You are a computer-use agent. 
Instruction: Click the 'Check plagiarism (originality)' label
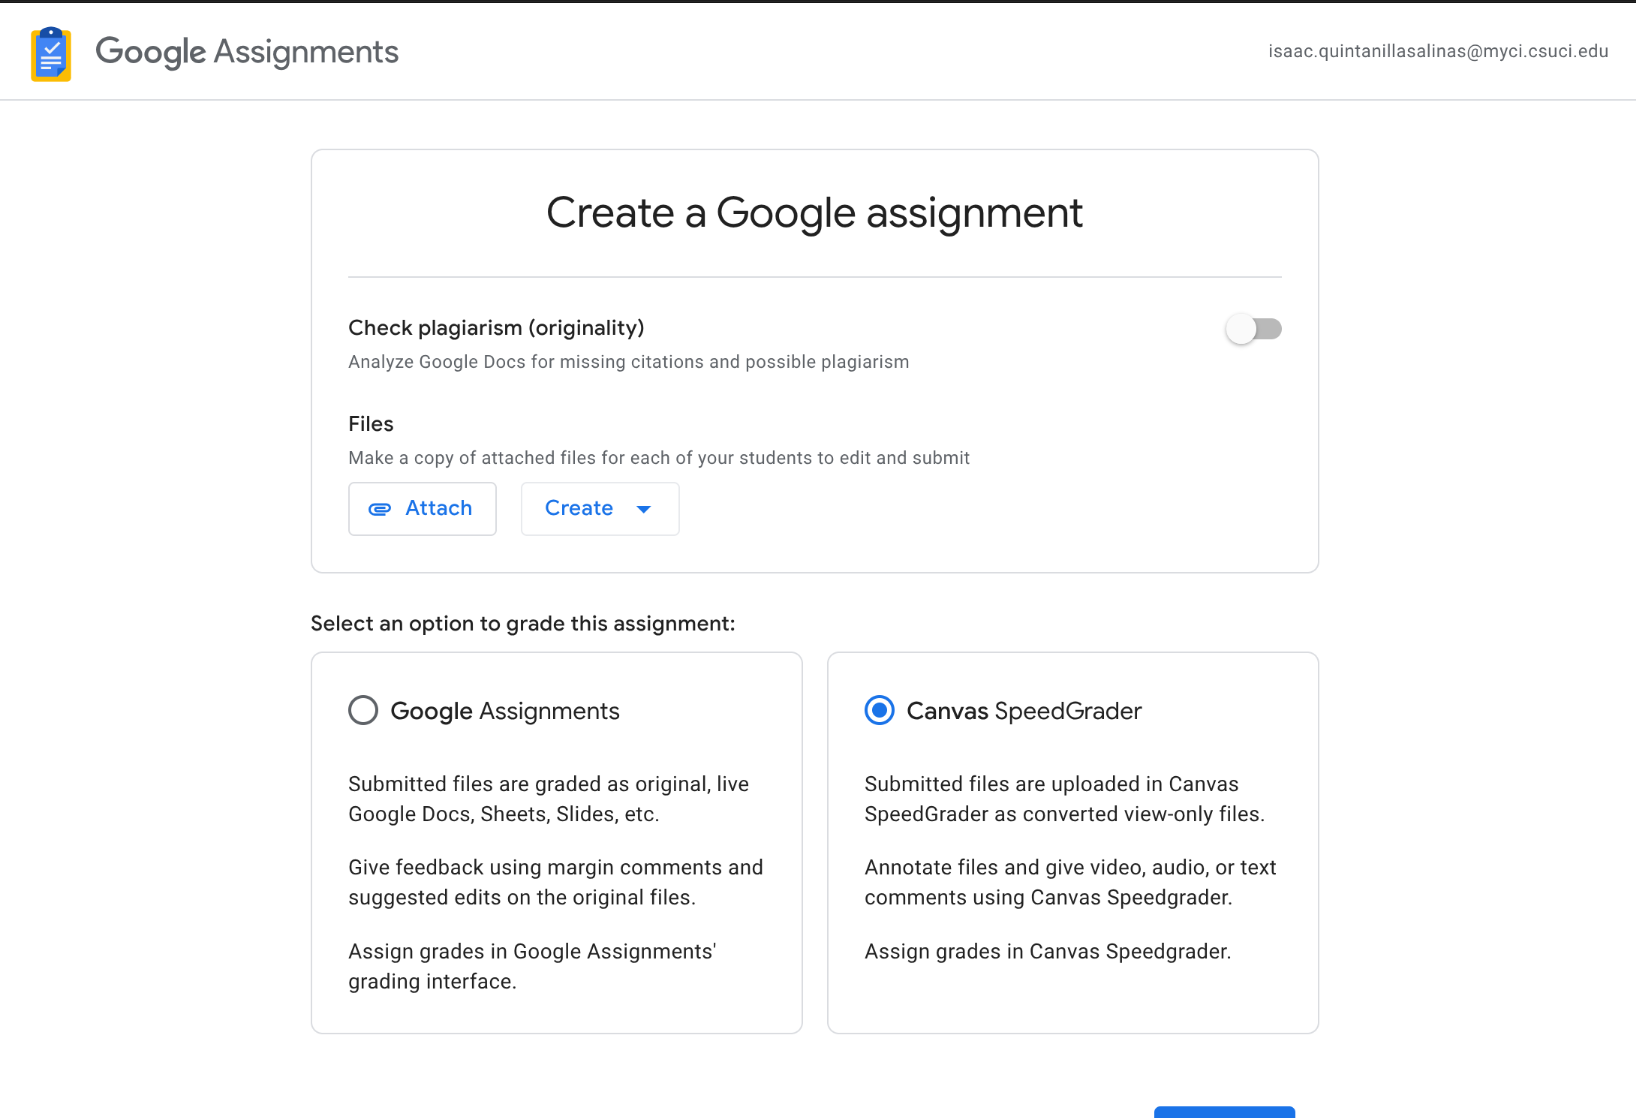(x=496, y=328)
